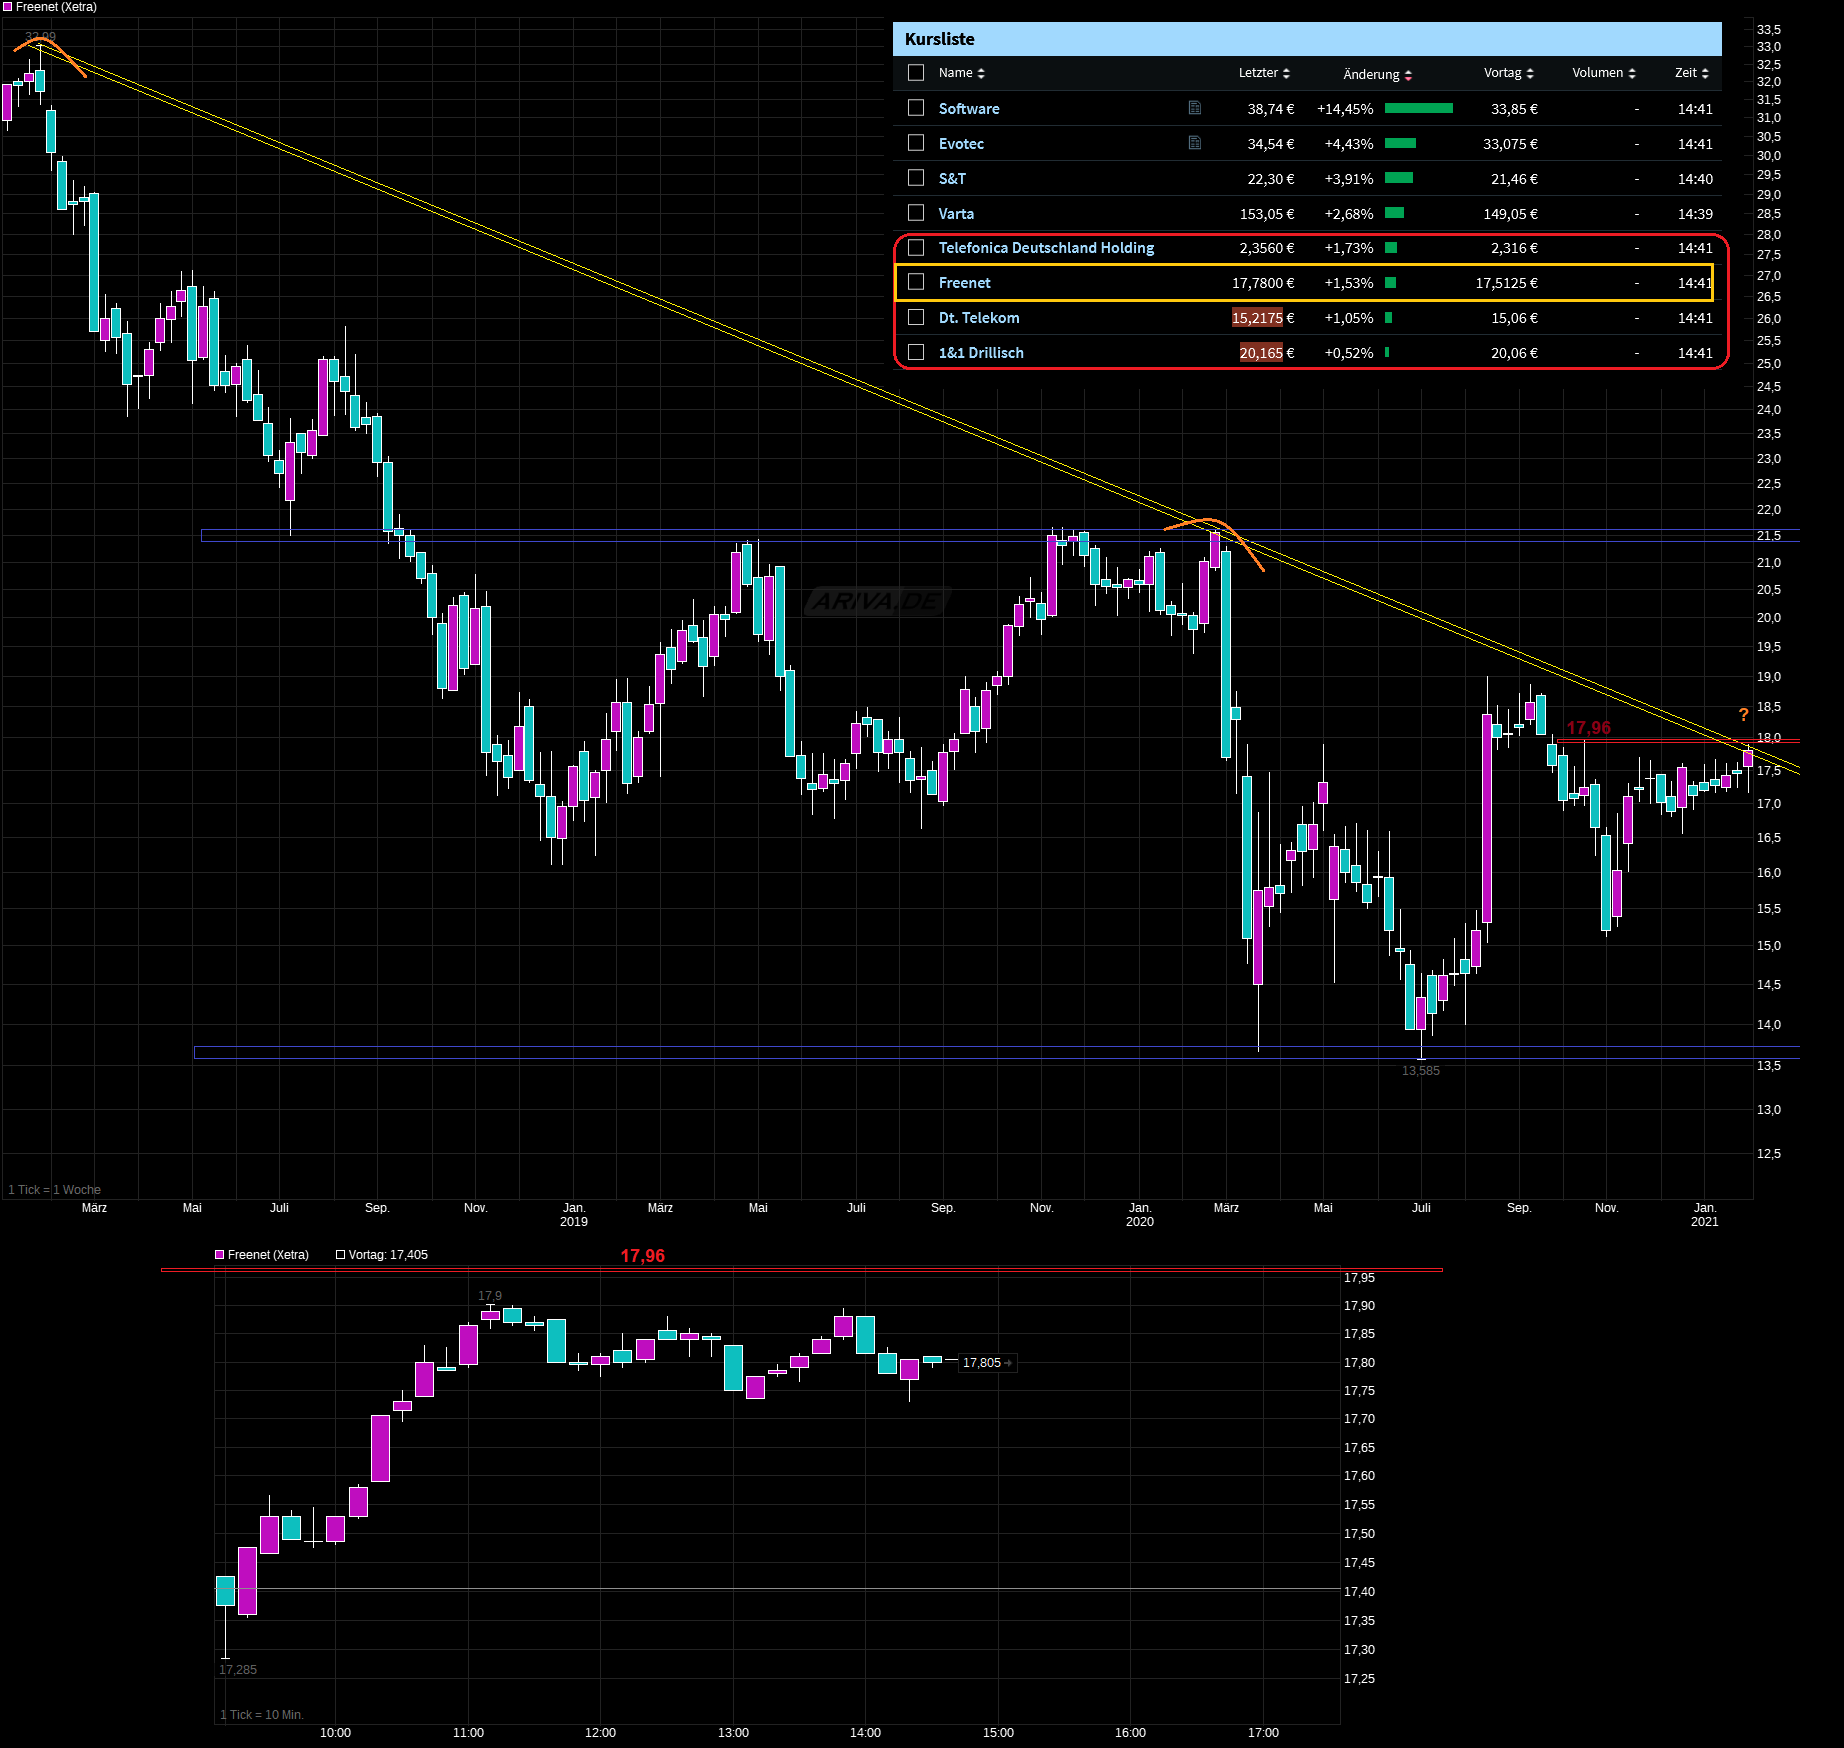Tick the checkbox for S&T
Viewport: 1844px width, 1748px height.
[x=916, y=177]
